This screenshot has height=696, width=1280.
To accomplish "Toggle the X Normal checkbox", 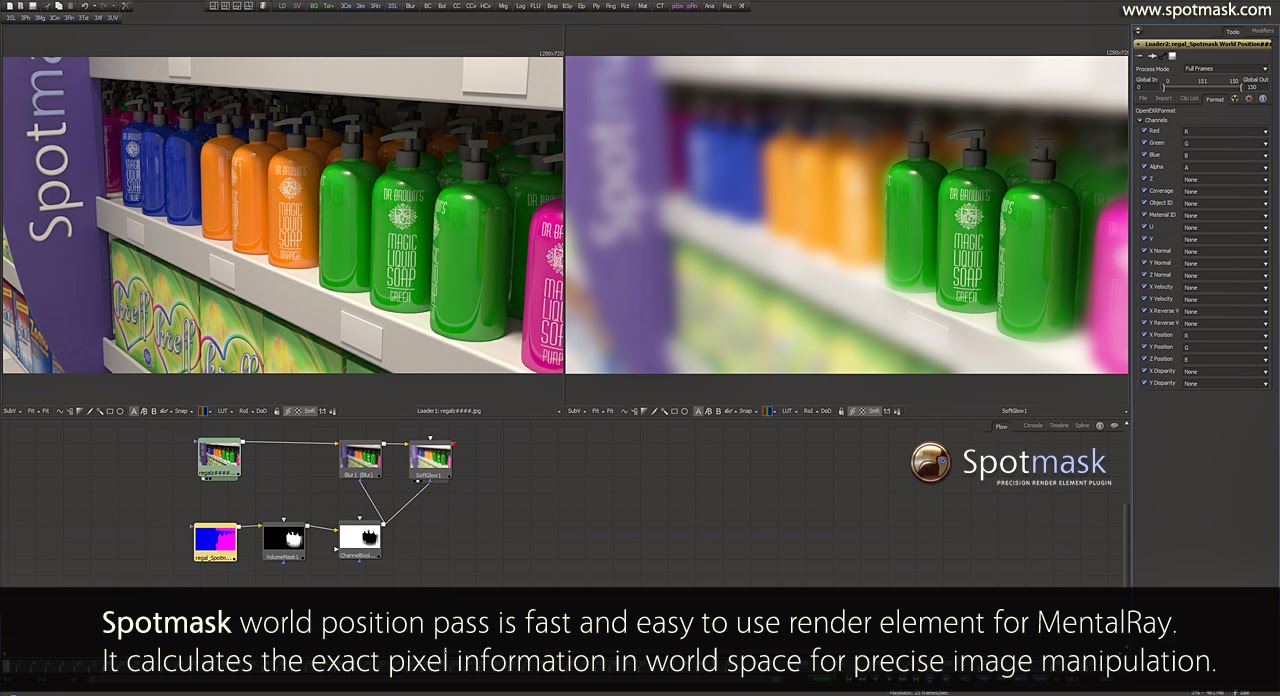I will click(1144, 251).
